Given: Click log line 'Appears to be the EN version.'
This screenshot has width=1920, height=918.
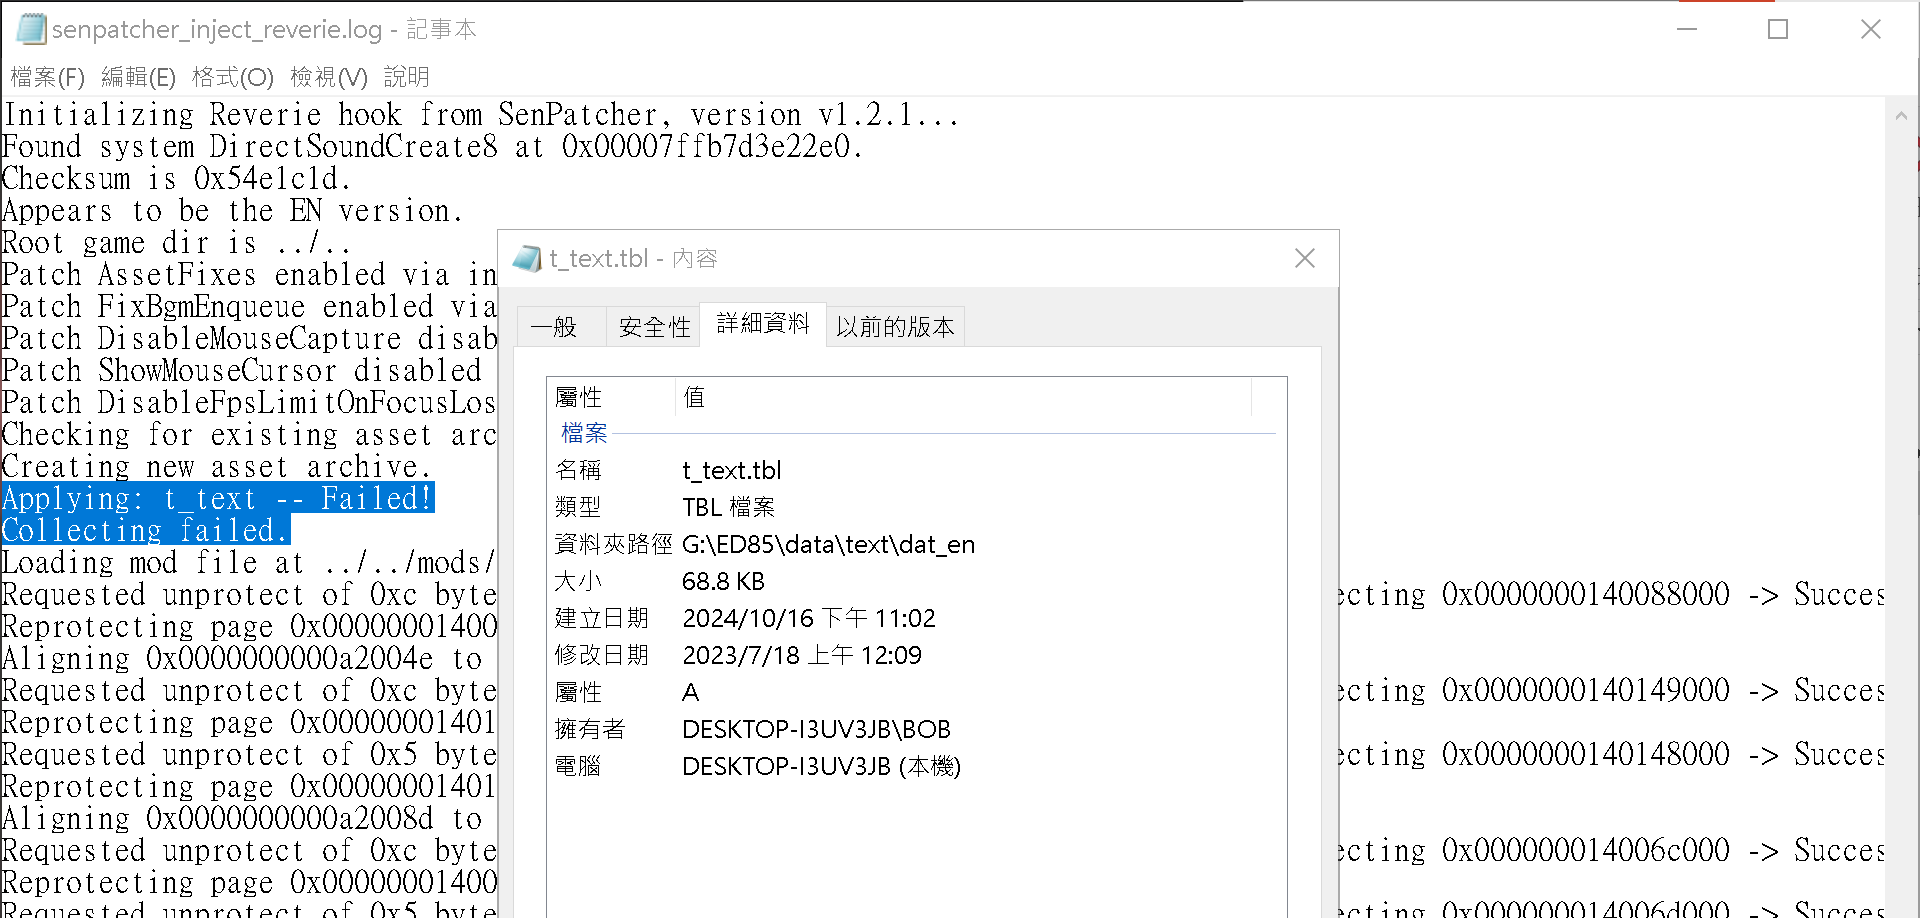Looking at the screenshot, I should click(233, 211).
